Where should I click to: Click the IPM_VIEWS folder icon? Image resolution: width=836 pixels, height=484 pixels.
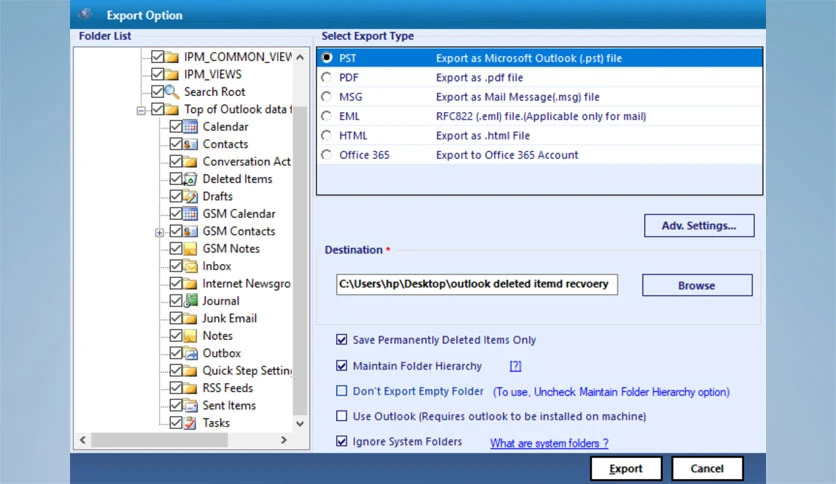172,75
